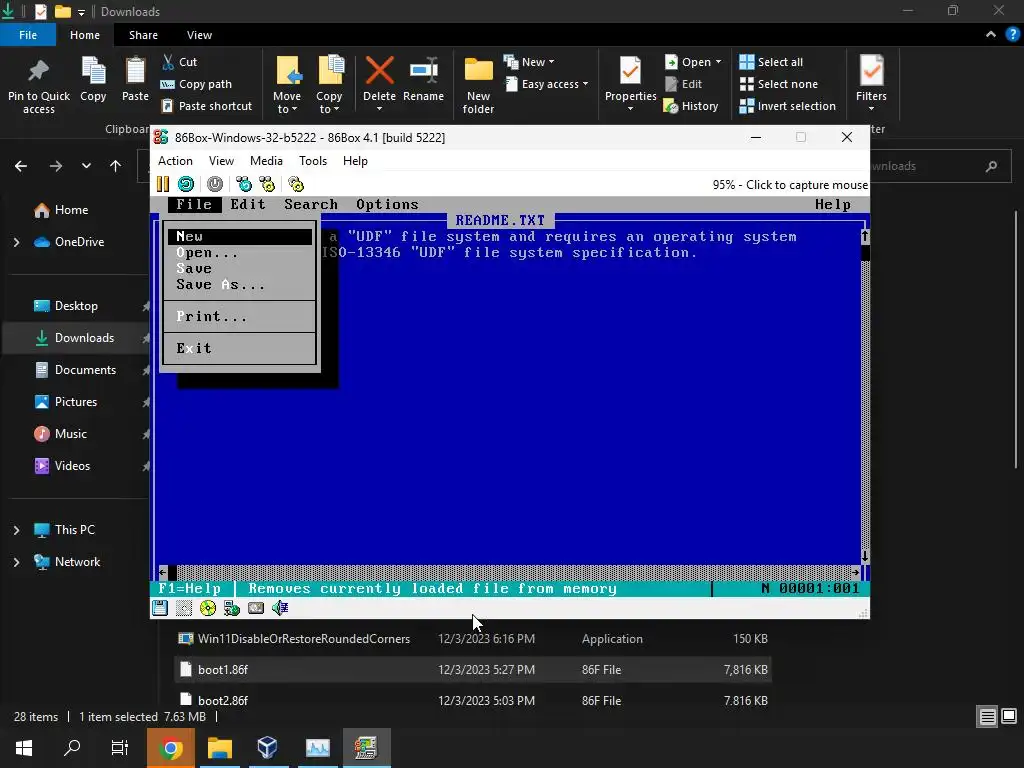Expand the Network tree node
The height and width of the screenshot is (768, 1024).
point(16,562)
